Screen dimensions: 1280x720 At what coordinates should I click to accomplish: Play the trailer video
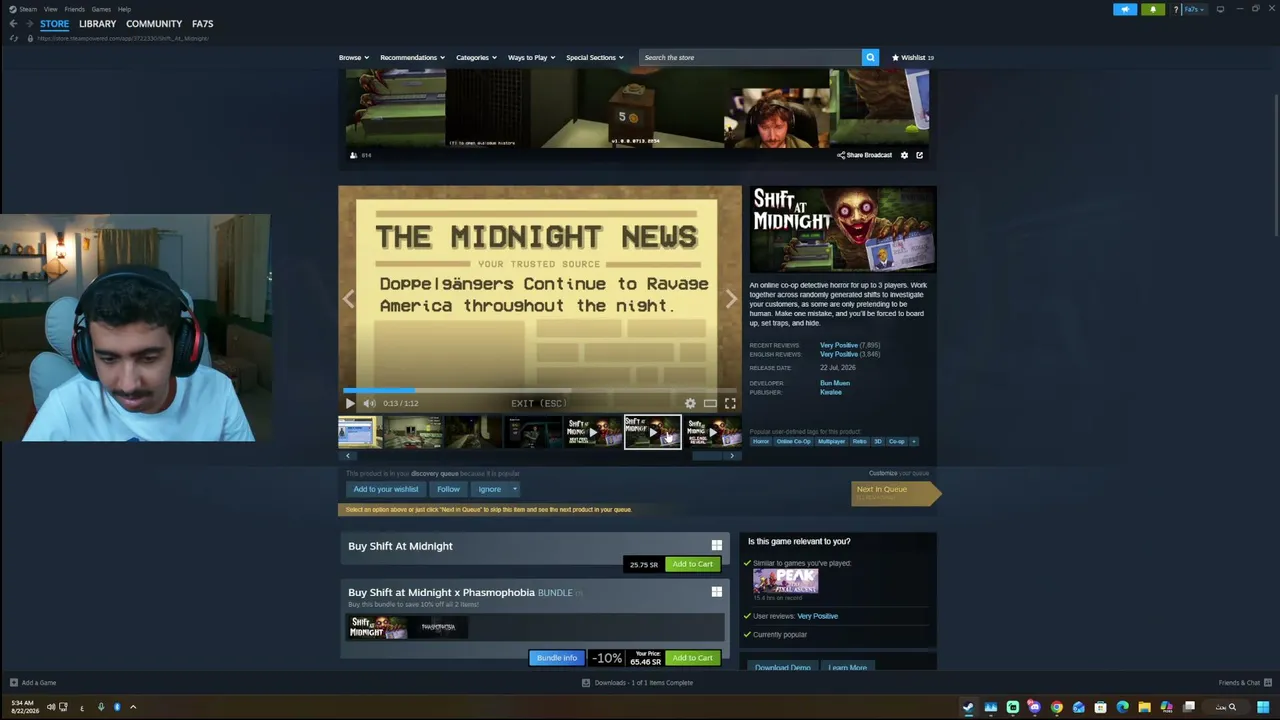click(350, 403)
